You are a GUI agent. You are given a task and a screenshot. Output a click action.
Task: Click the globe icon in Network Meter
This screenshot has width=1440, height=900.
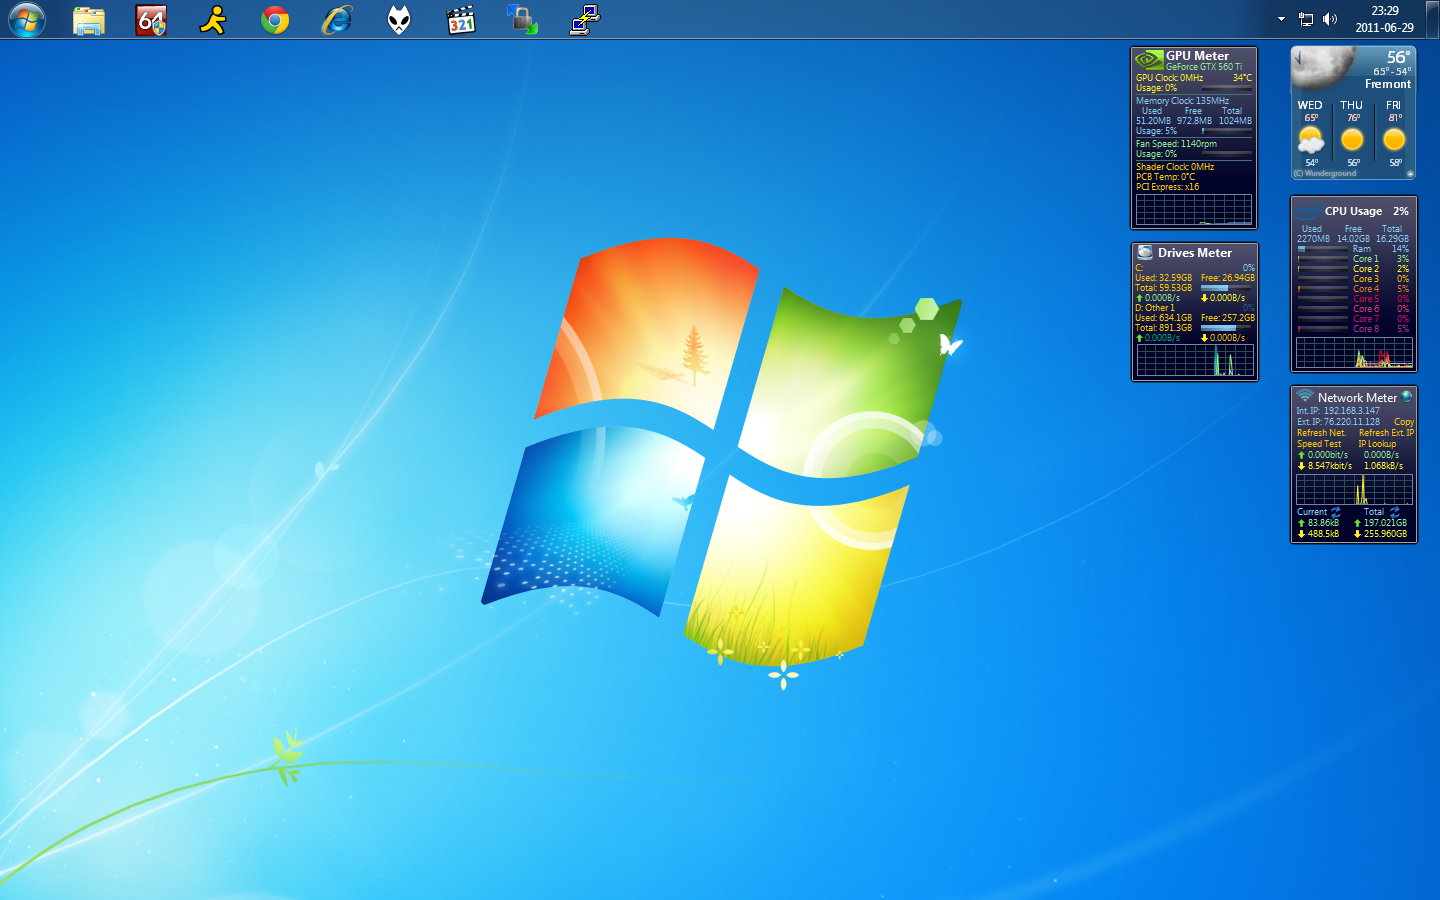[x=1407, y=396]
